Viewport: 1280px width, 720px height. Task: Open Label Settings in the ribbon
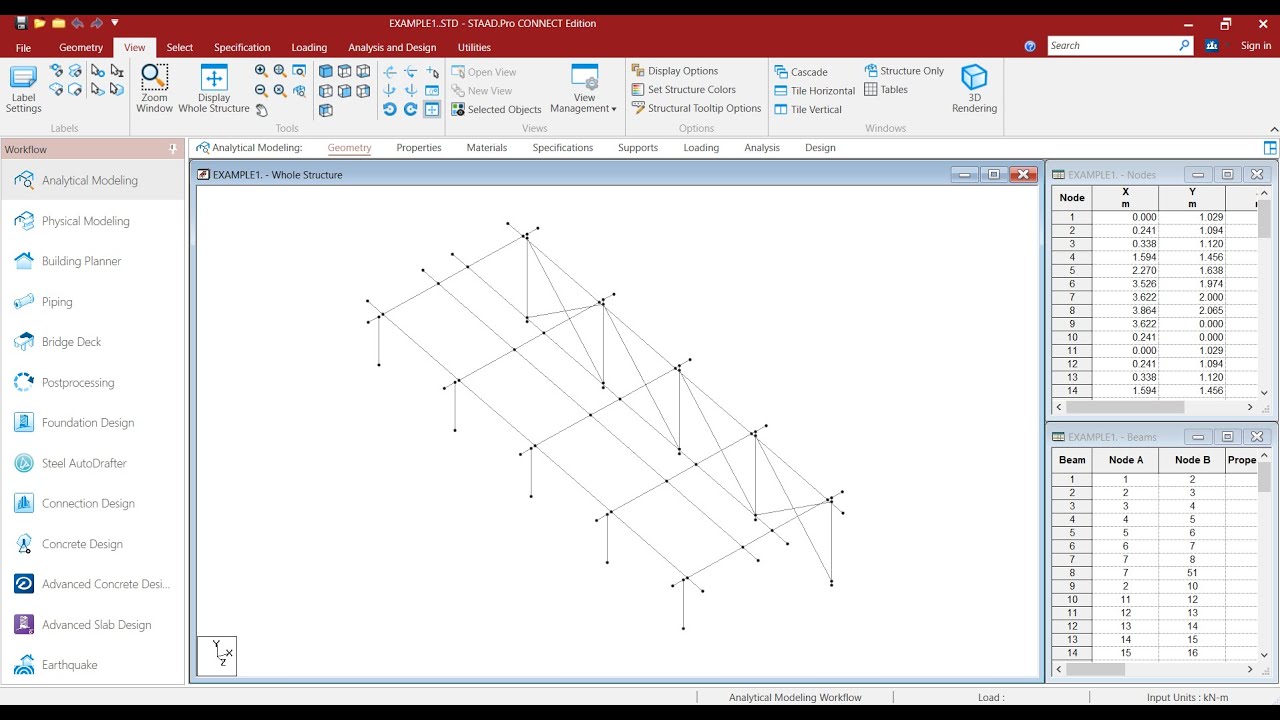point(23,89)
